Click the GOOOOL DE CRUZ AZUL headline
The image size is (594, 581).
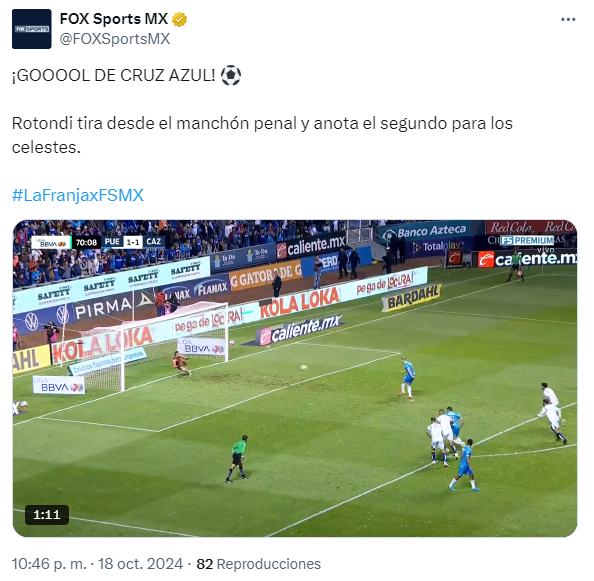(x=114, y=75)
